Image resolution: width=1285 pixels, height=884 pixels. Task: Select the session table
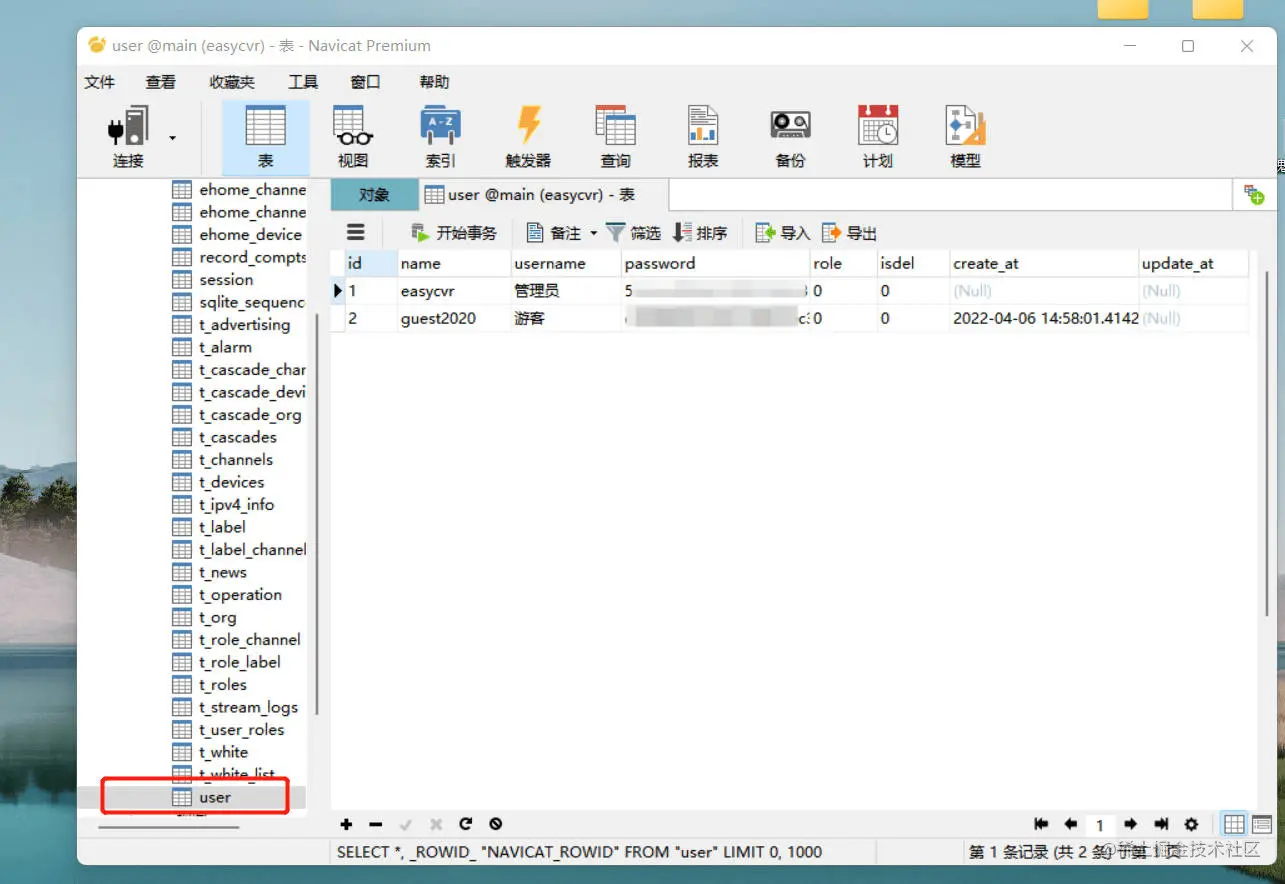[x=226, y=280]
